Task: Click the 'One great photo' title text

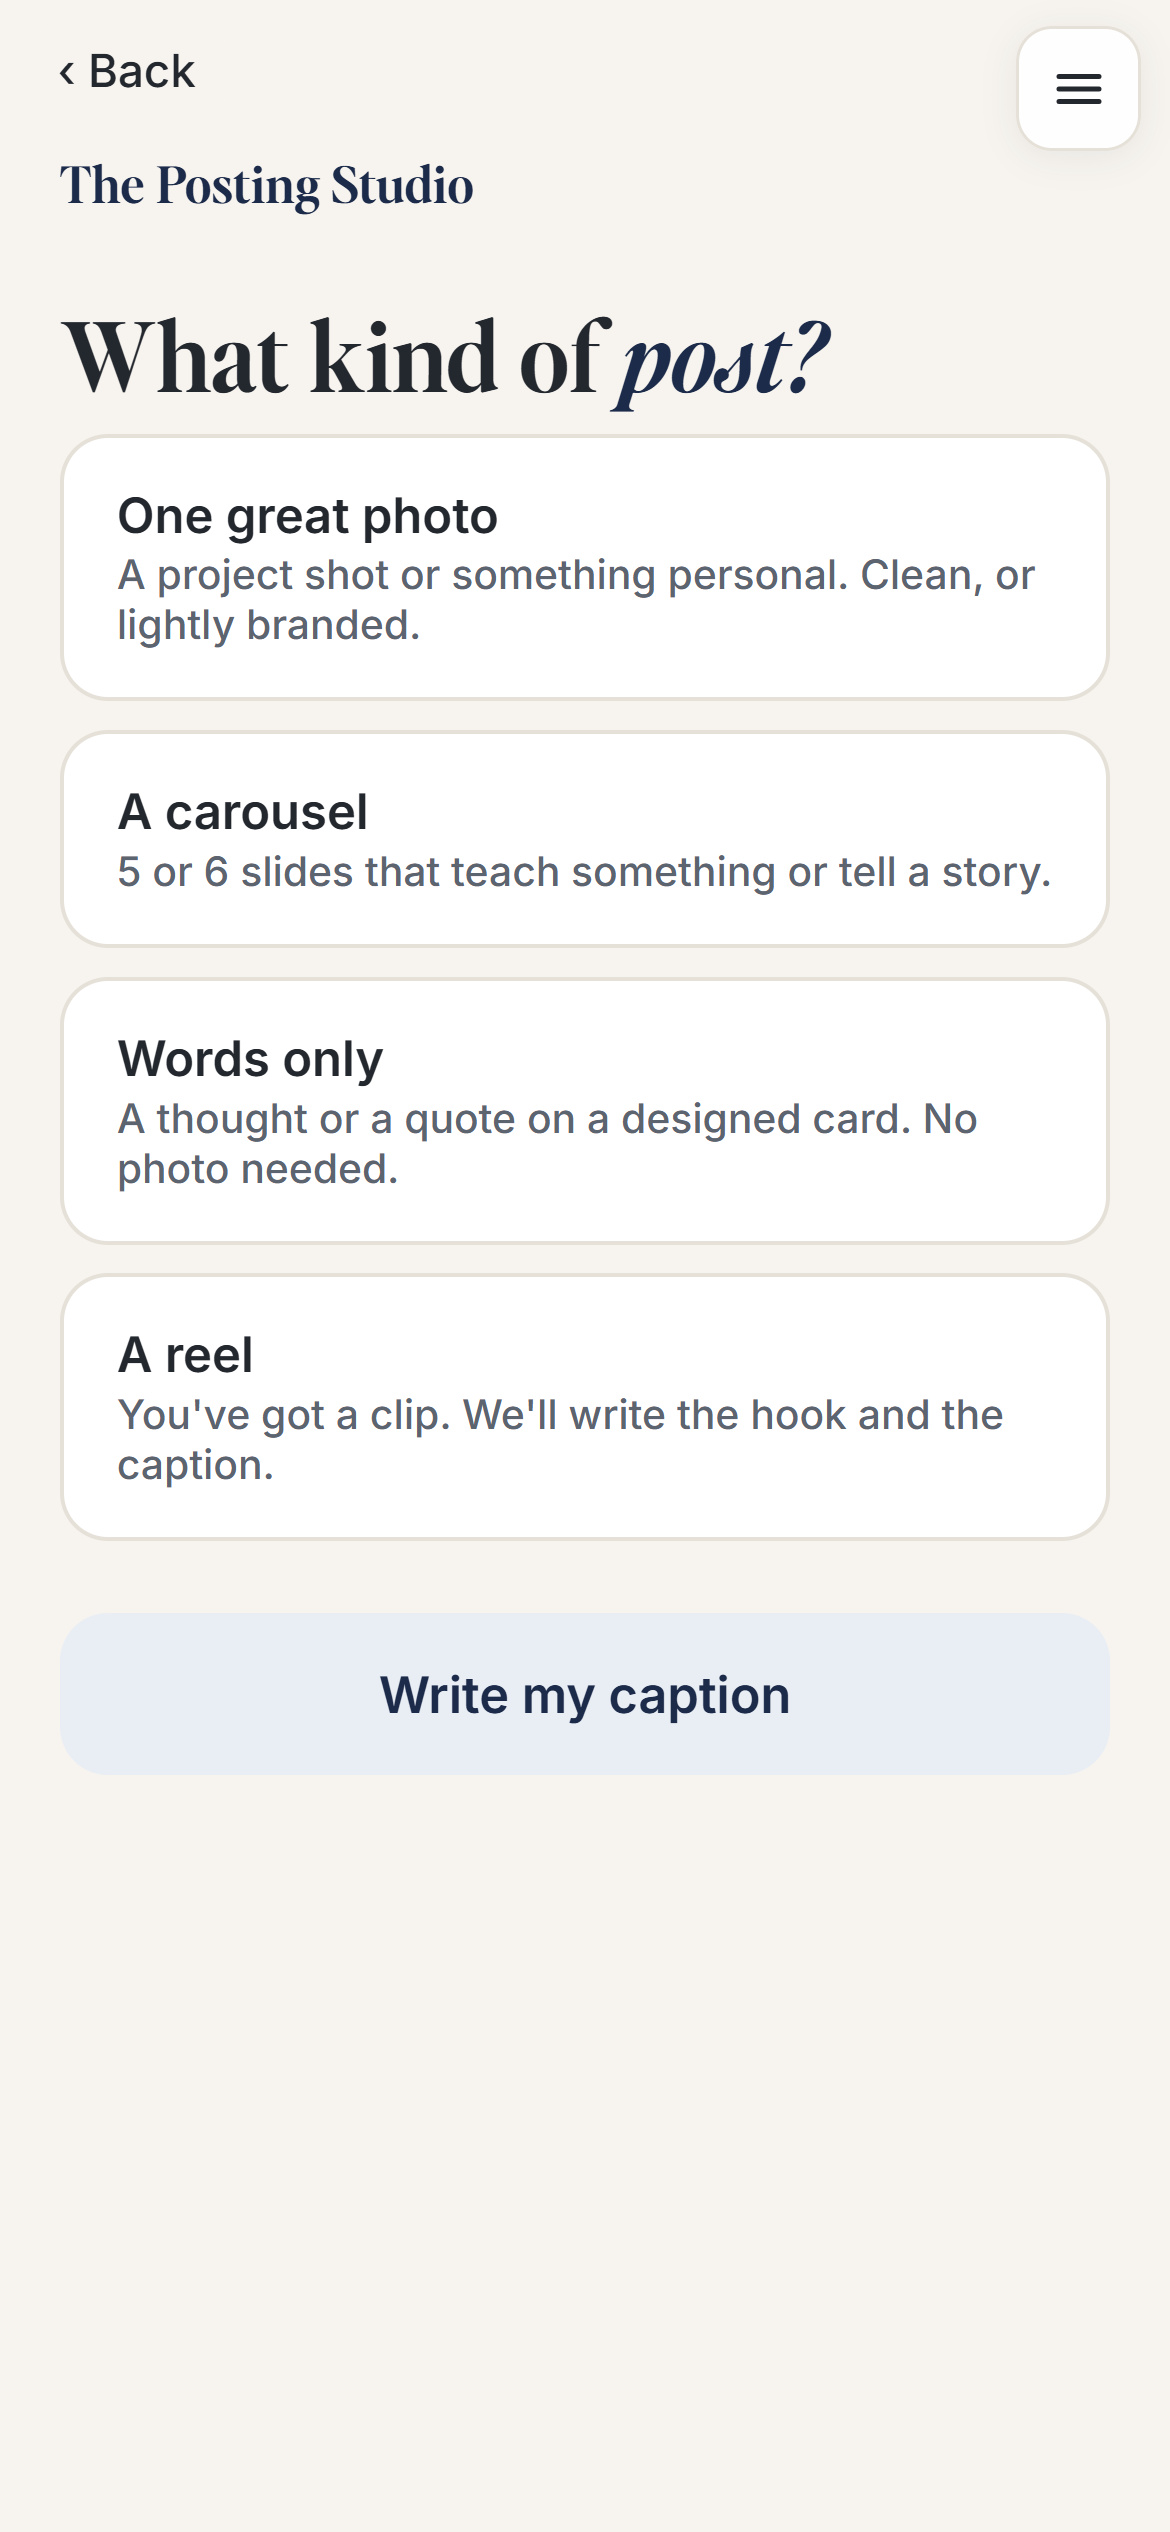Action: click(x=308, y=516)
